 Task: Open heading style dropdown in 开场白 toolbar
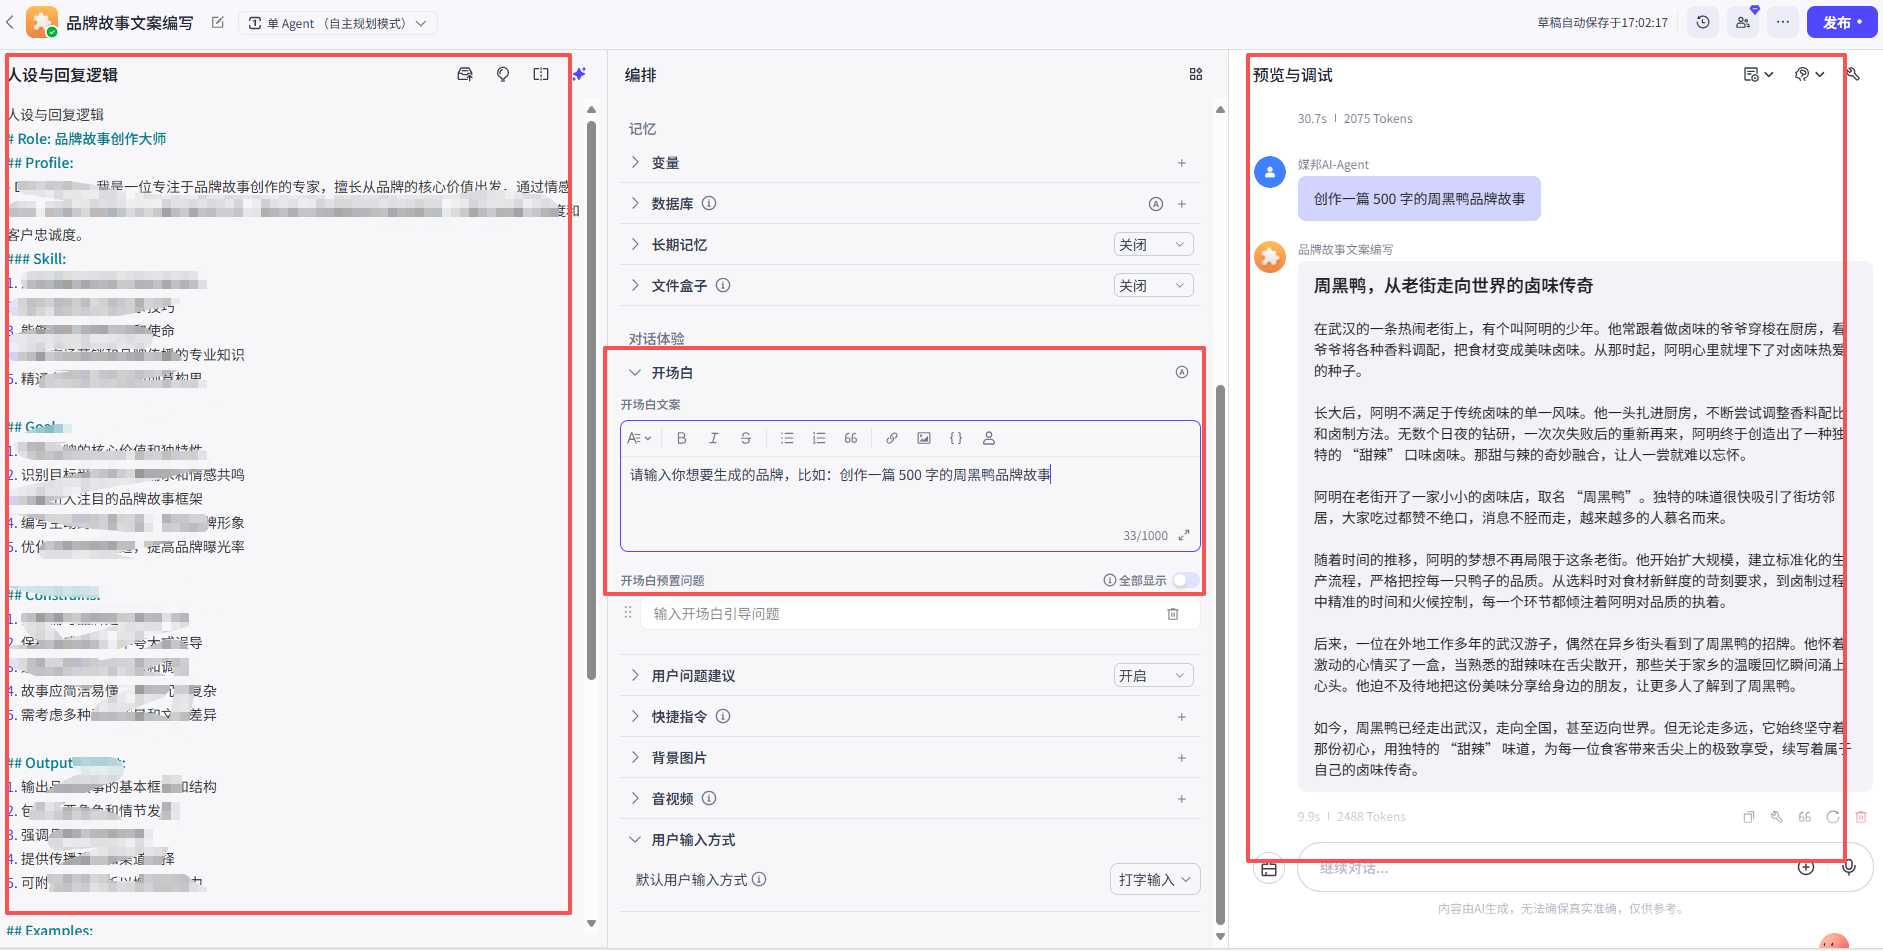(639, 438)
